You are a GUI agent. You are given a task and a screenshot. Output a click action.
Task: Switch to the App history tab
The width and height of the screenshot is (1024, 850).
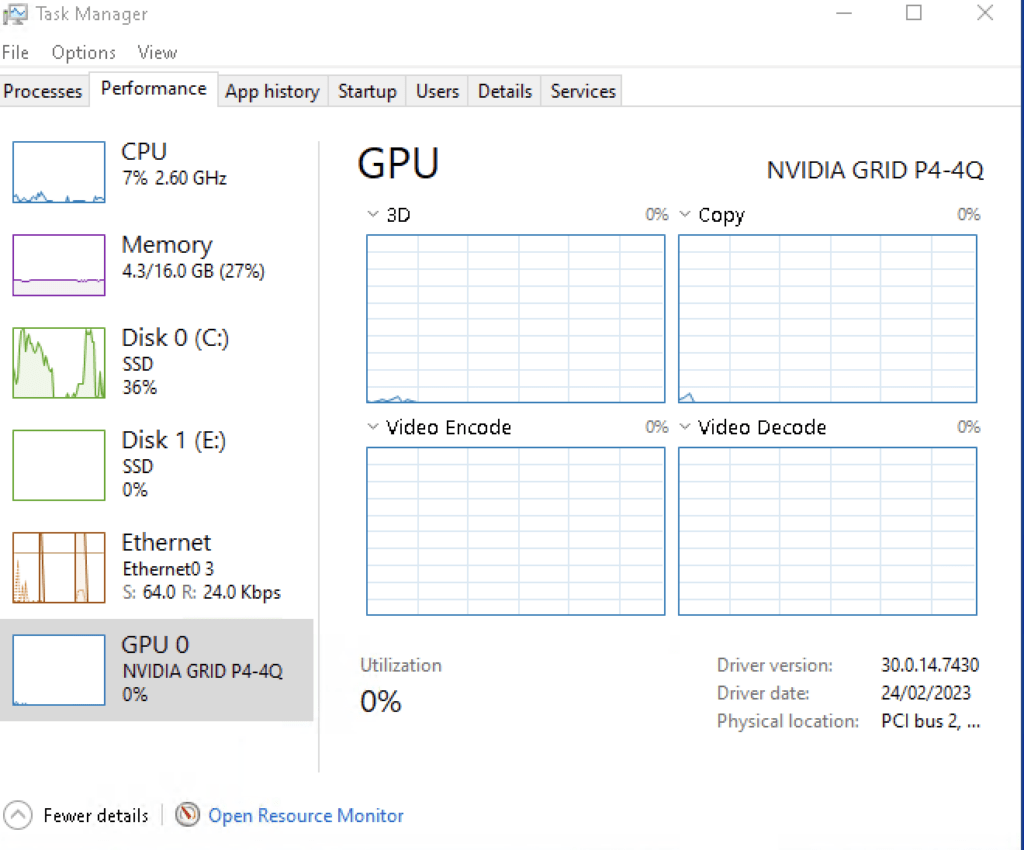[x=271, y=91]
